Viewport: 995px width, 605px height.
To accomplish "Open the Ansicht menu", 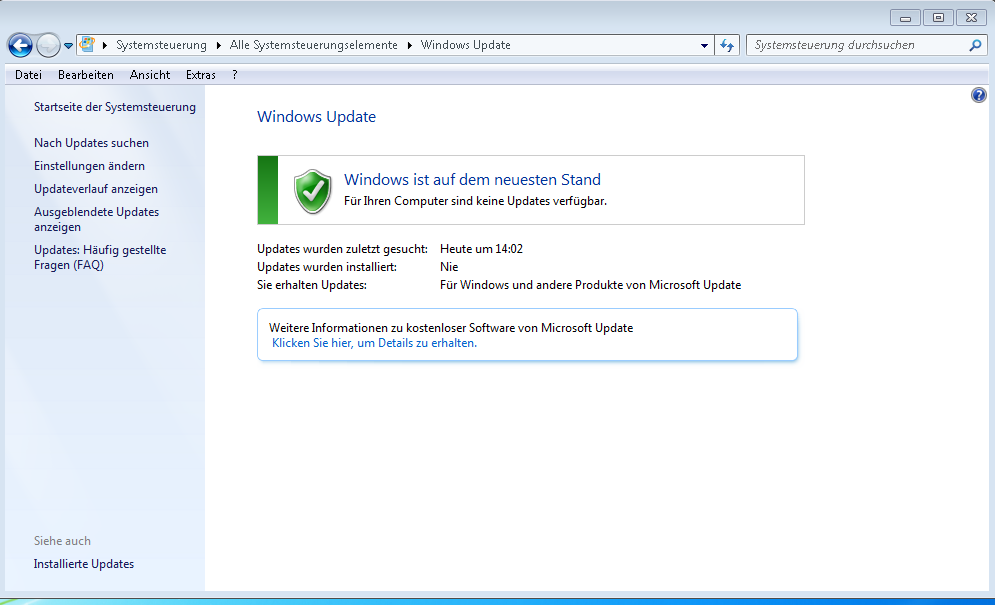I will coord(150,75).
